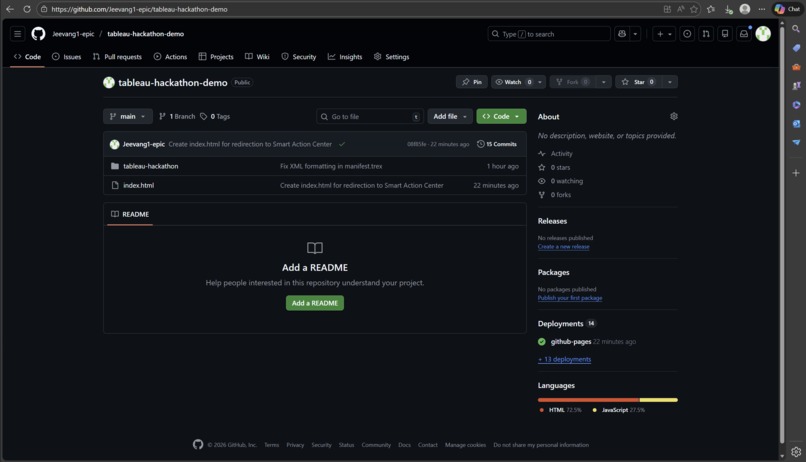This screenshot has width=806, height=462.
Task: Open the tableau-hackathon folder
Action: click(151, 166)
